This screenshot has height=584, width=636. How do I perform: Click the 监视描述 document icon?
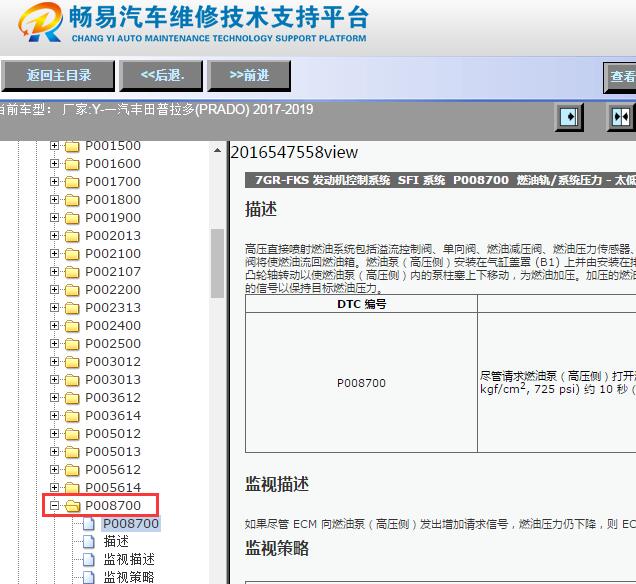89,559
